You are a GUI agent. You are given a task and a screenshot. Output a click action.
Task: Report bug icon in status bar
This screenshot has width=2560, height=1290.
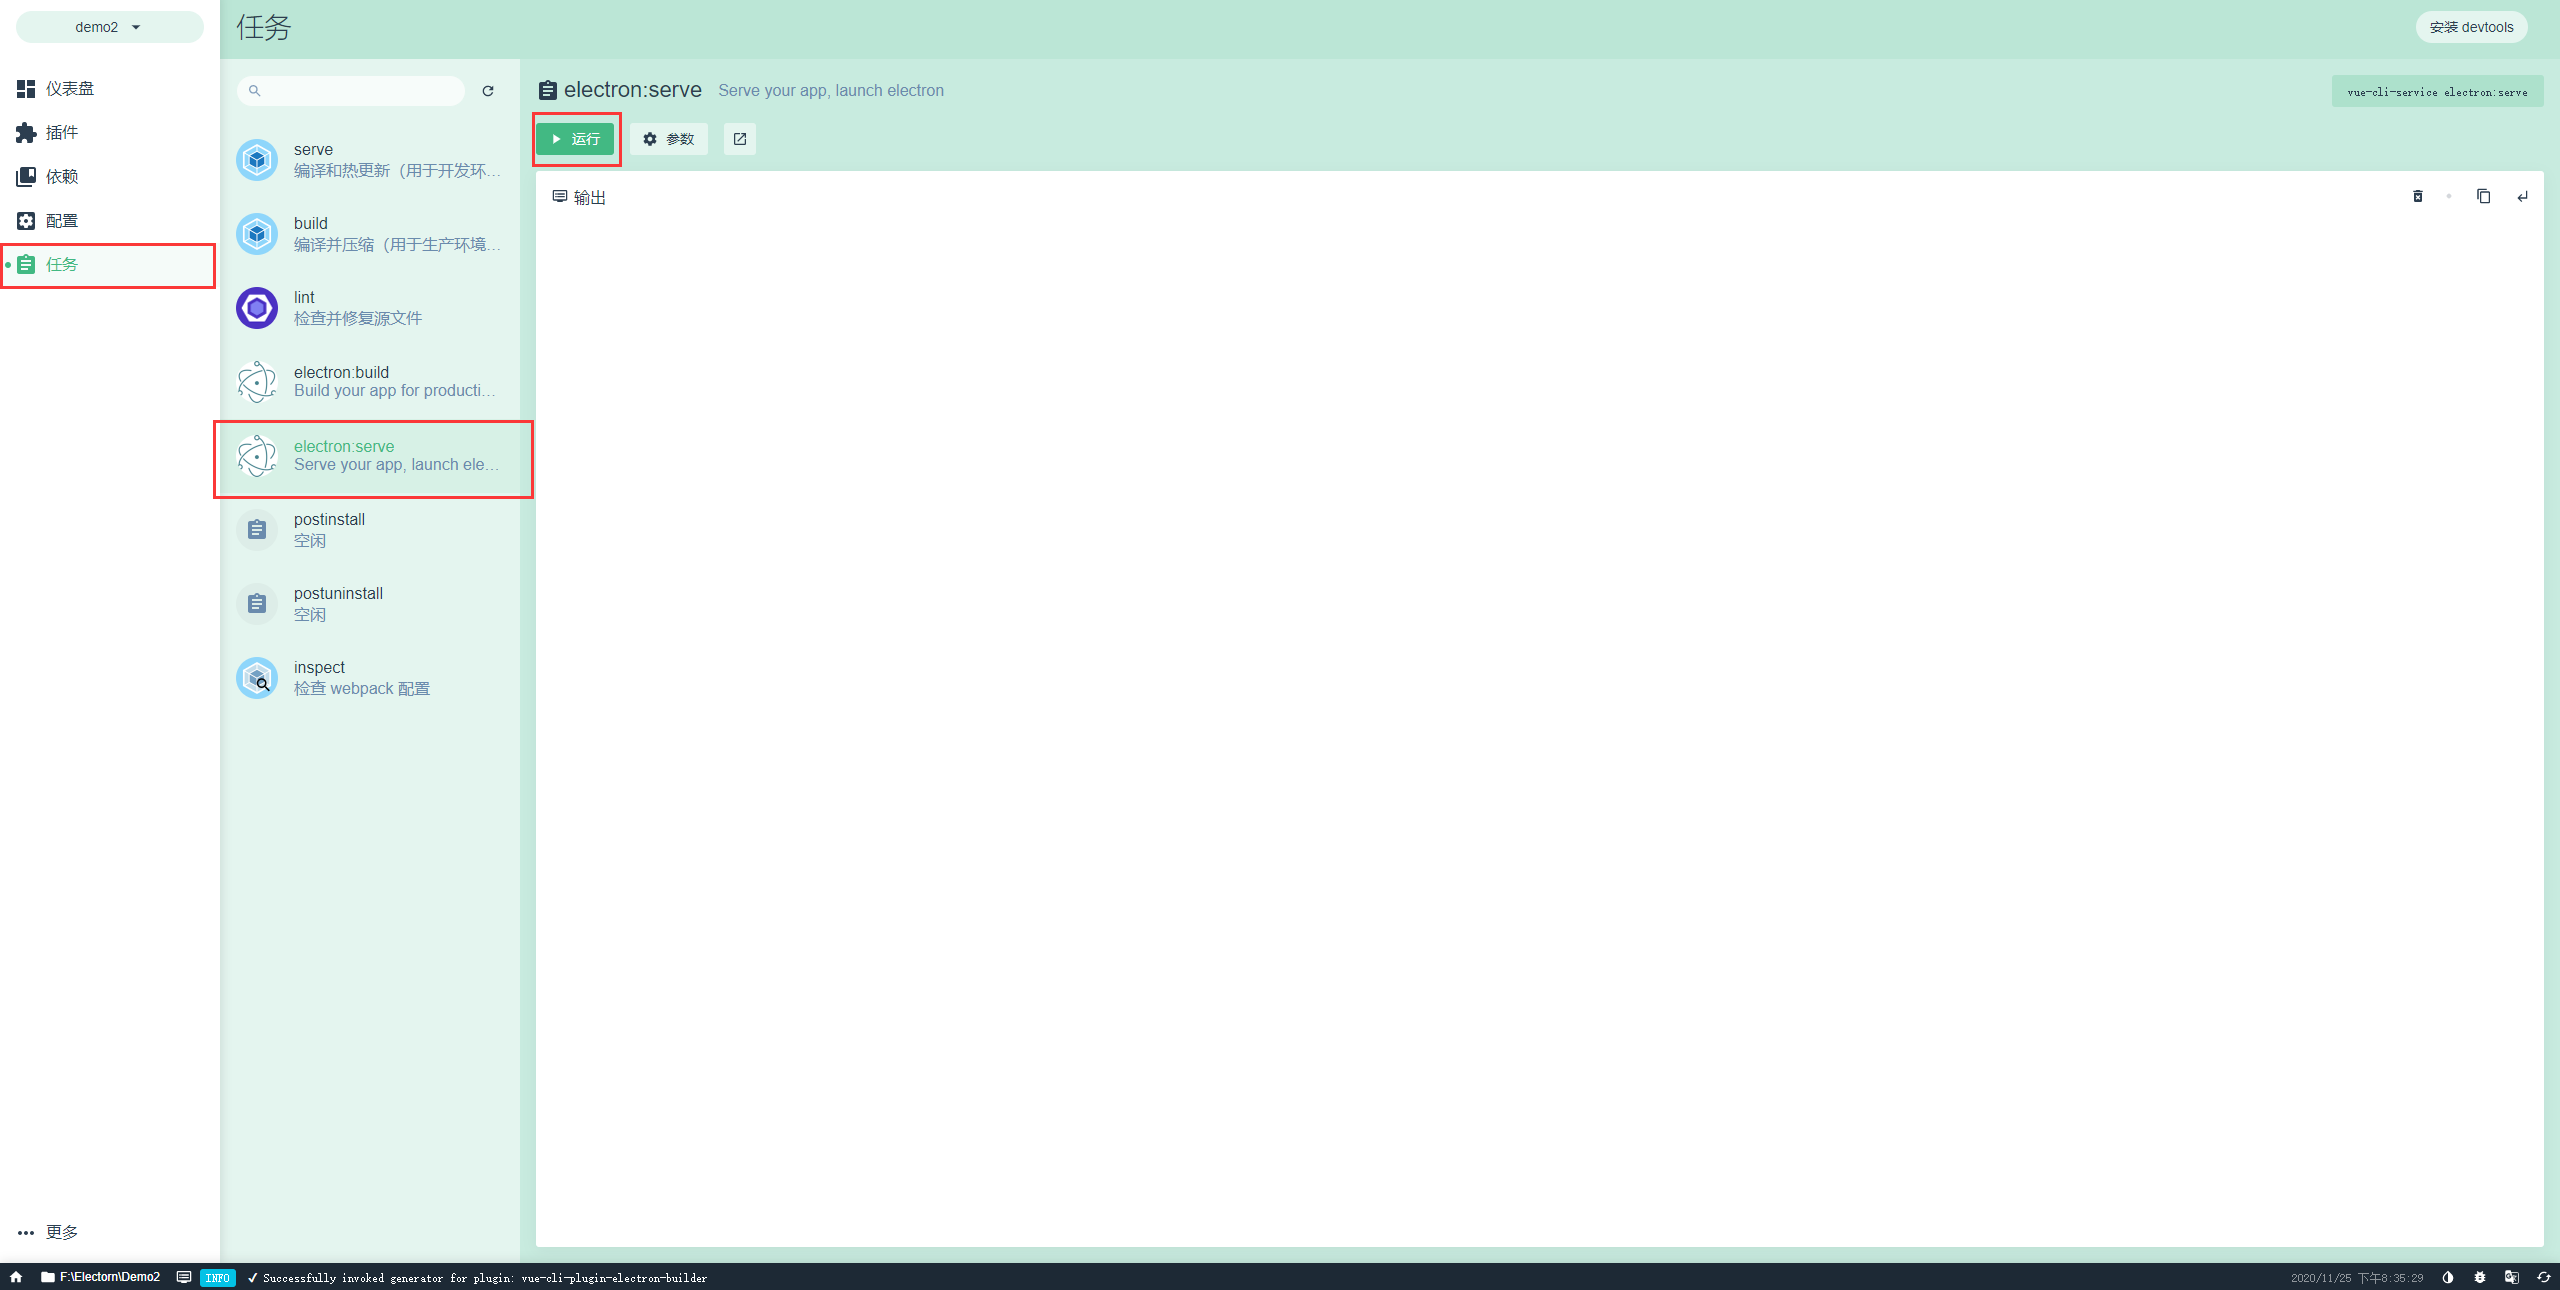pyautogui.click(x=2480, y=1277)
